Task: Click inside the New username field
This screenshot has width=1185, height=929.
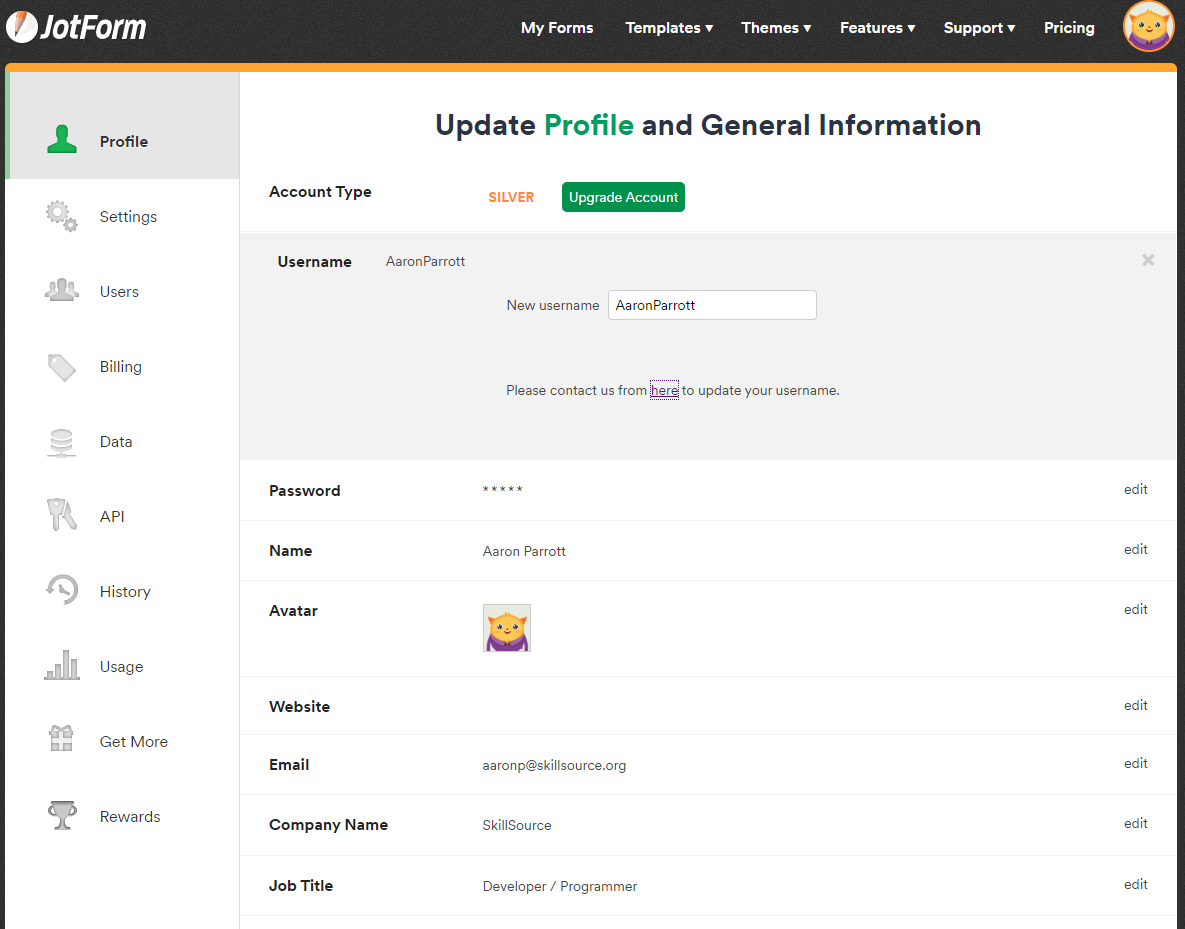Action: click(x=712, y=305)
